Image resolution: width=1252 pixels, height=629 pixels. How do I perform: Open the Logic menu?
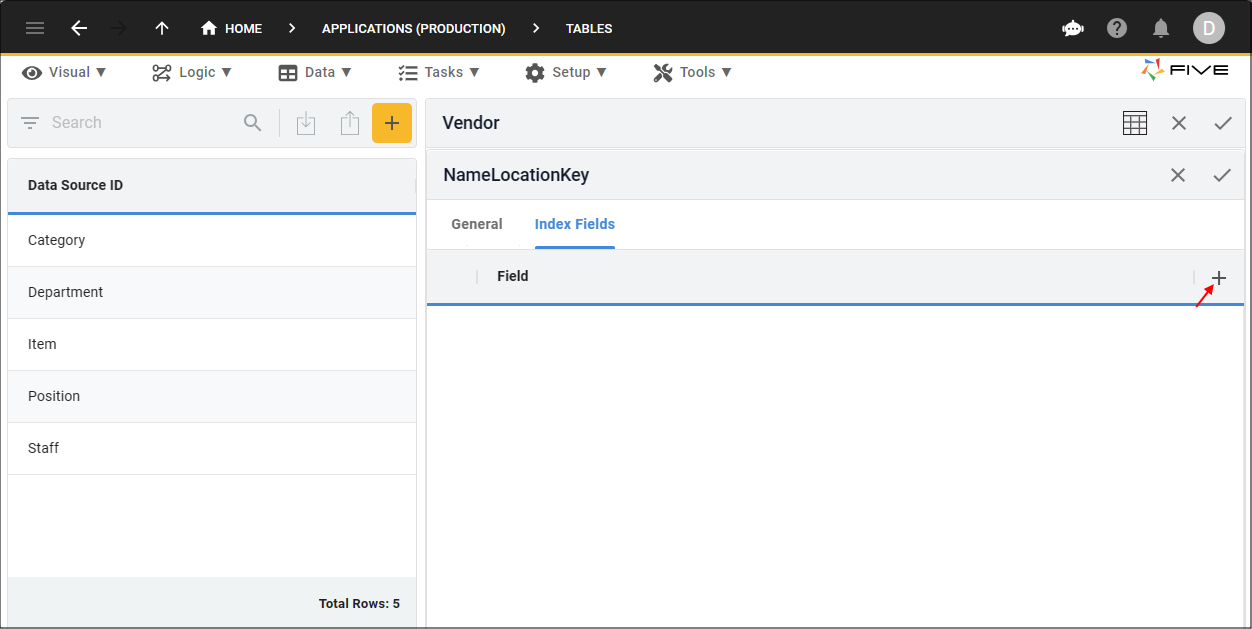point(192,72)
